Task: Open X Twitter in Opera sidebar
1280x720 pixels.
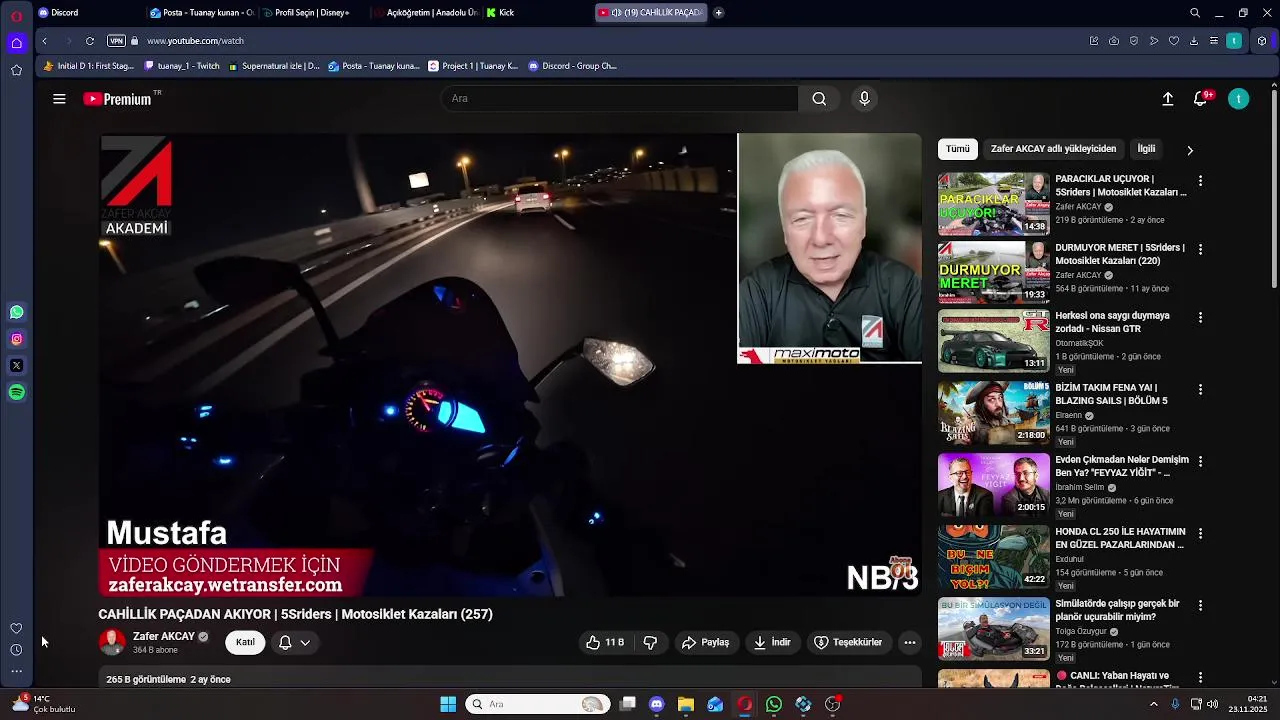Action: 16,366
